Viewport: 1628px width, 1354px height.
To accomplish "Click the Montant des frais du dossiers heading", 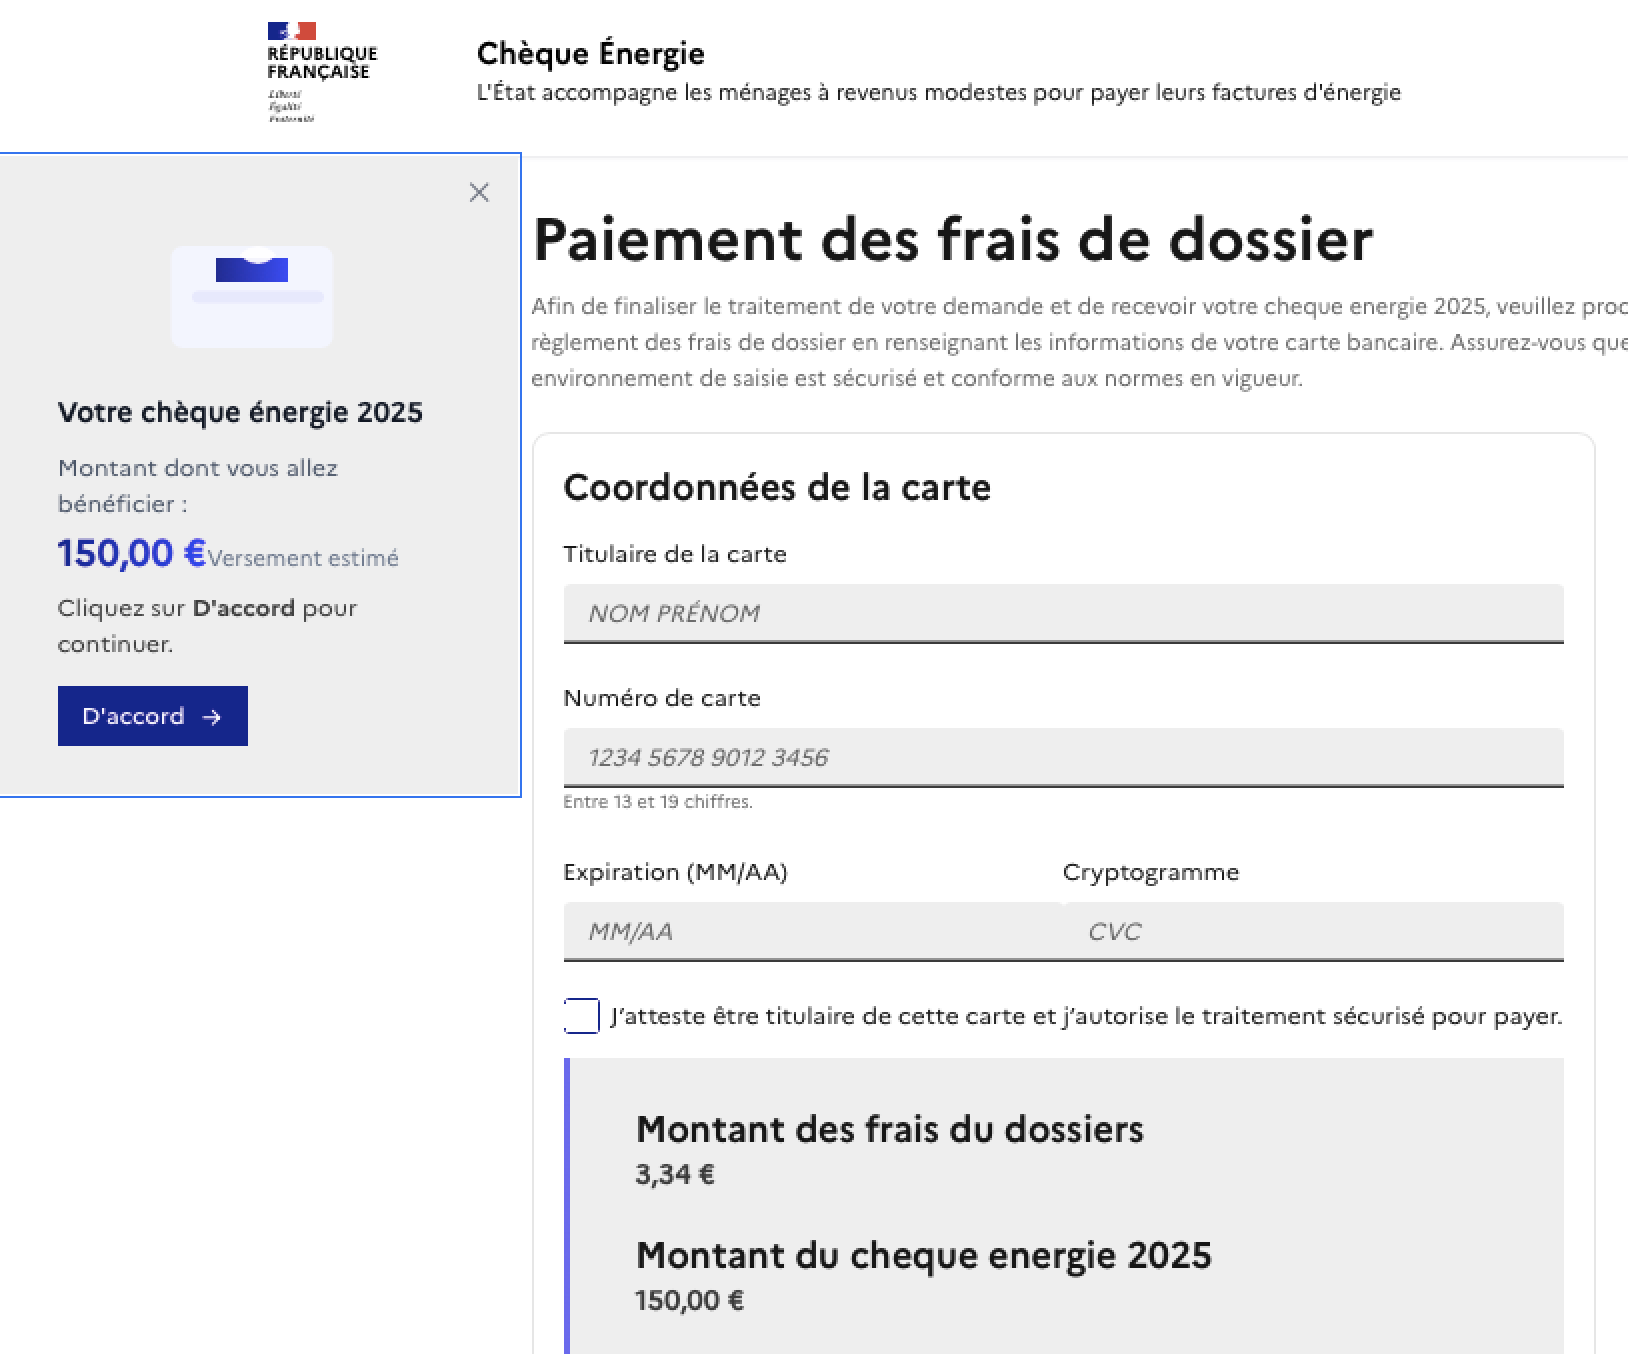I will click(889, 1129).
